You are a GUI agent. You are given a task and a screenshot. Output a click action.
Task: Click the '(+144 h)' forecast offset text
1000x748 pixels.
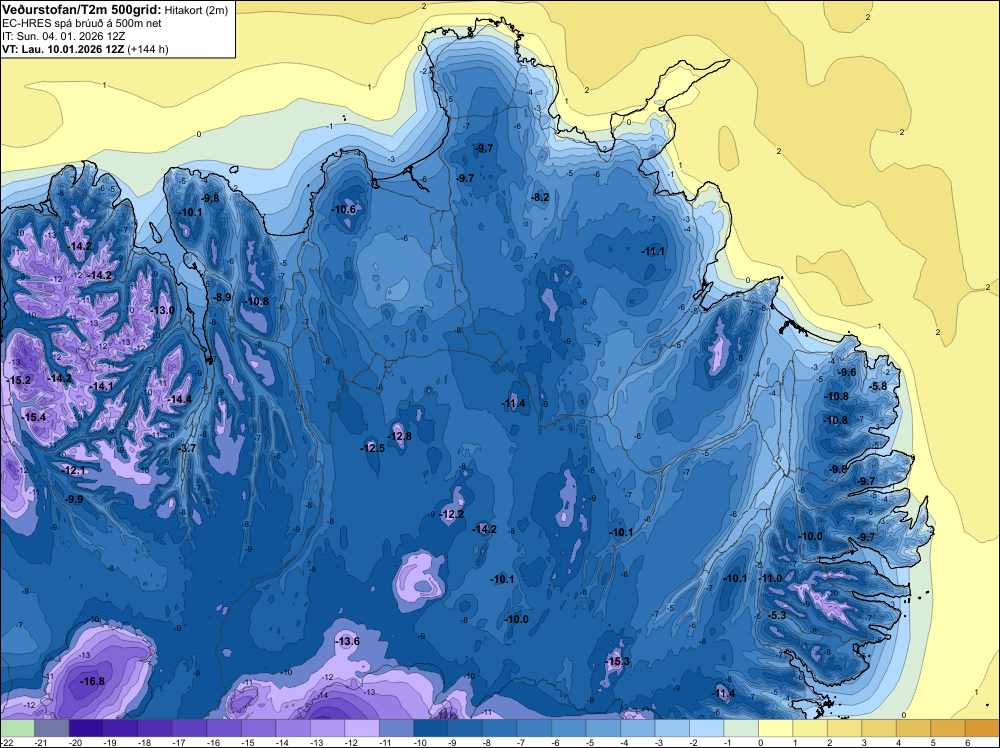(x=148, y=49)
